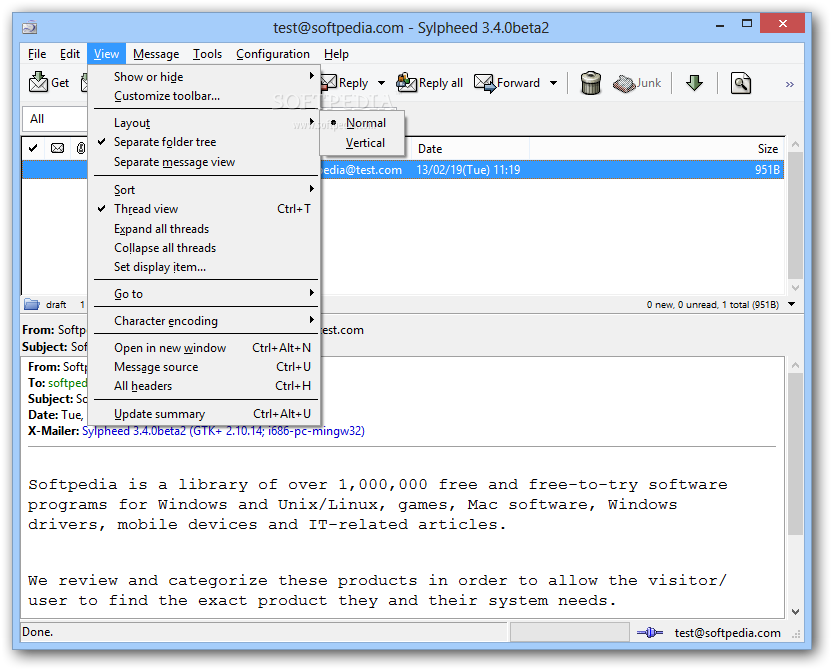Click the online/offline plug icon in status bar

[649, 632]
